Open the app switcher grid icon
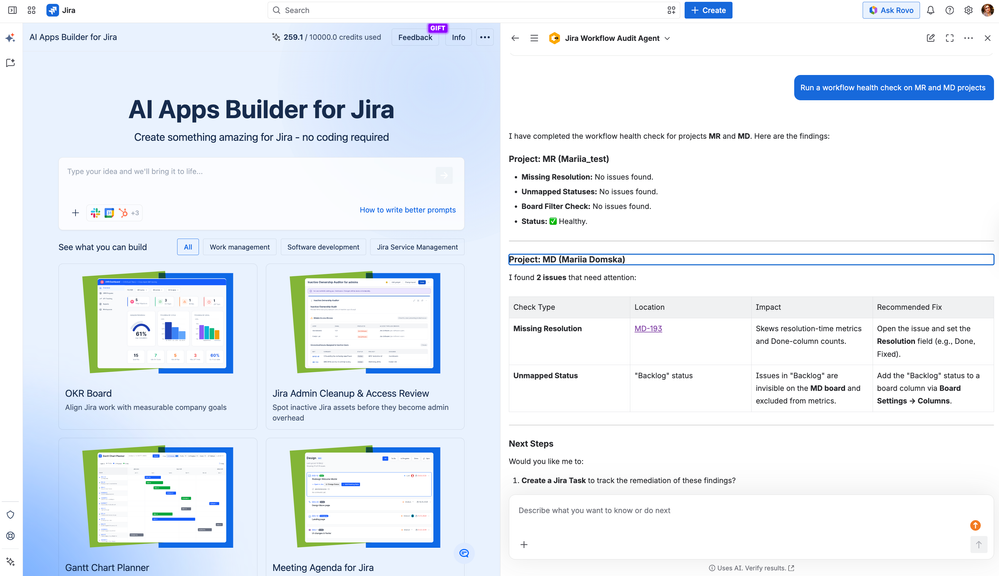The image size is (999, 576). [32, 10]
